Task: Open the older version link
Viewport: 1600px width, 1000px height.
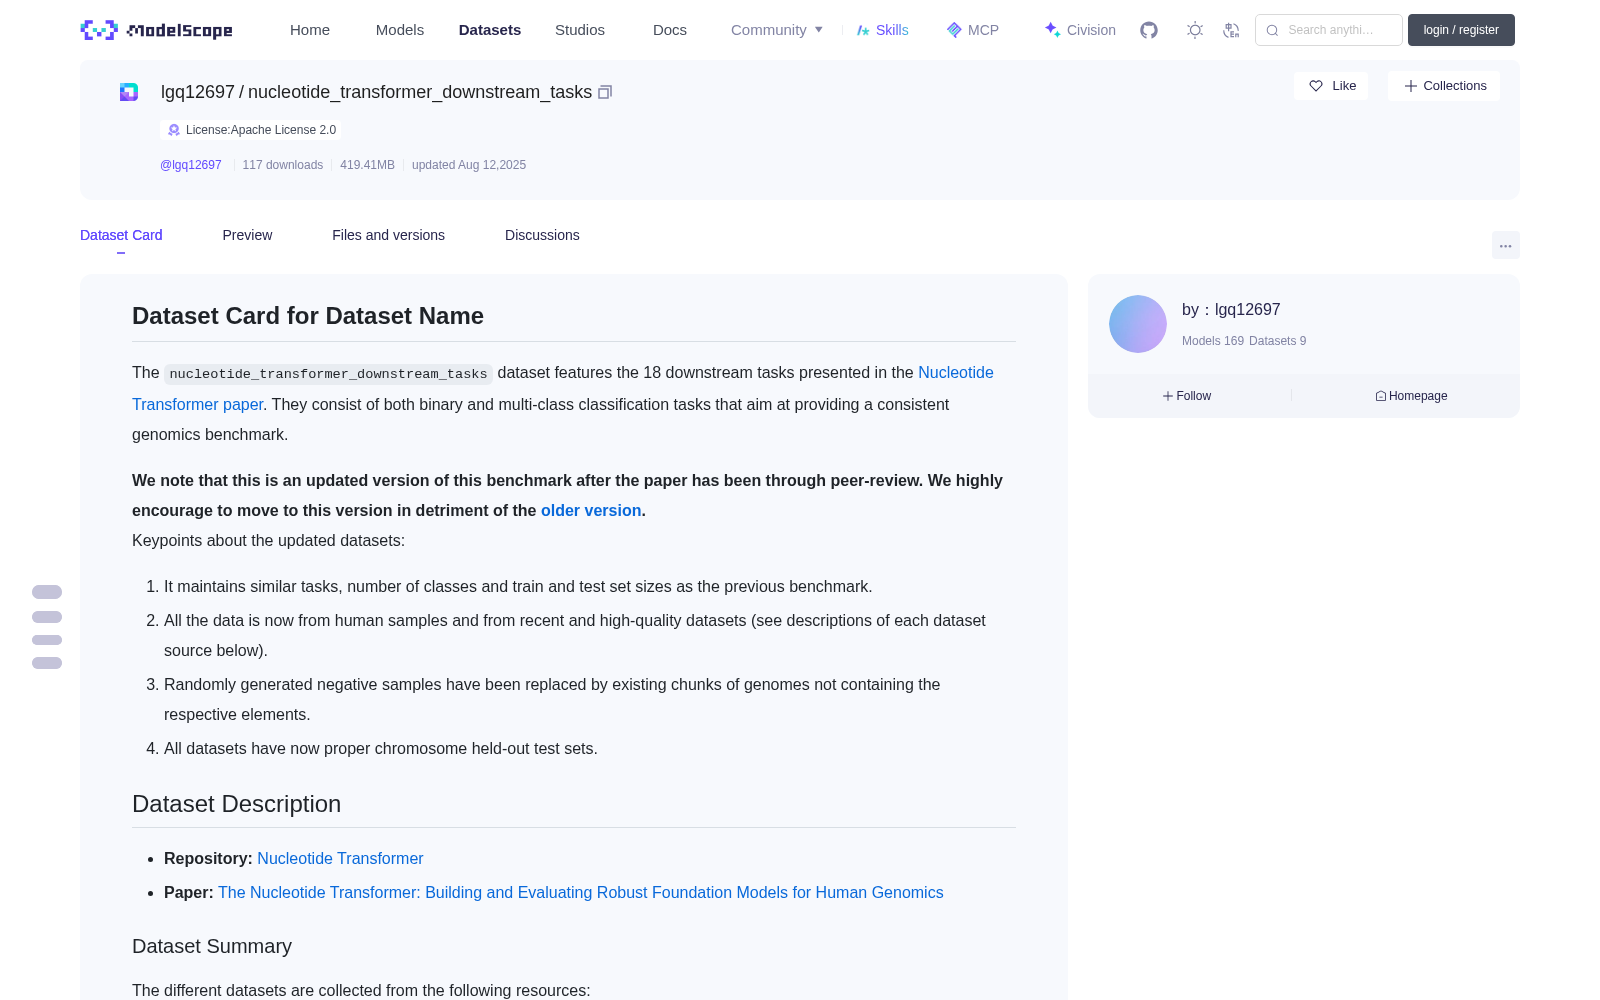Action: tap(591, 510)
